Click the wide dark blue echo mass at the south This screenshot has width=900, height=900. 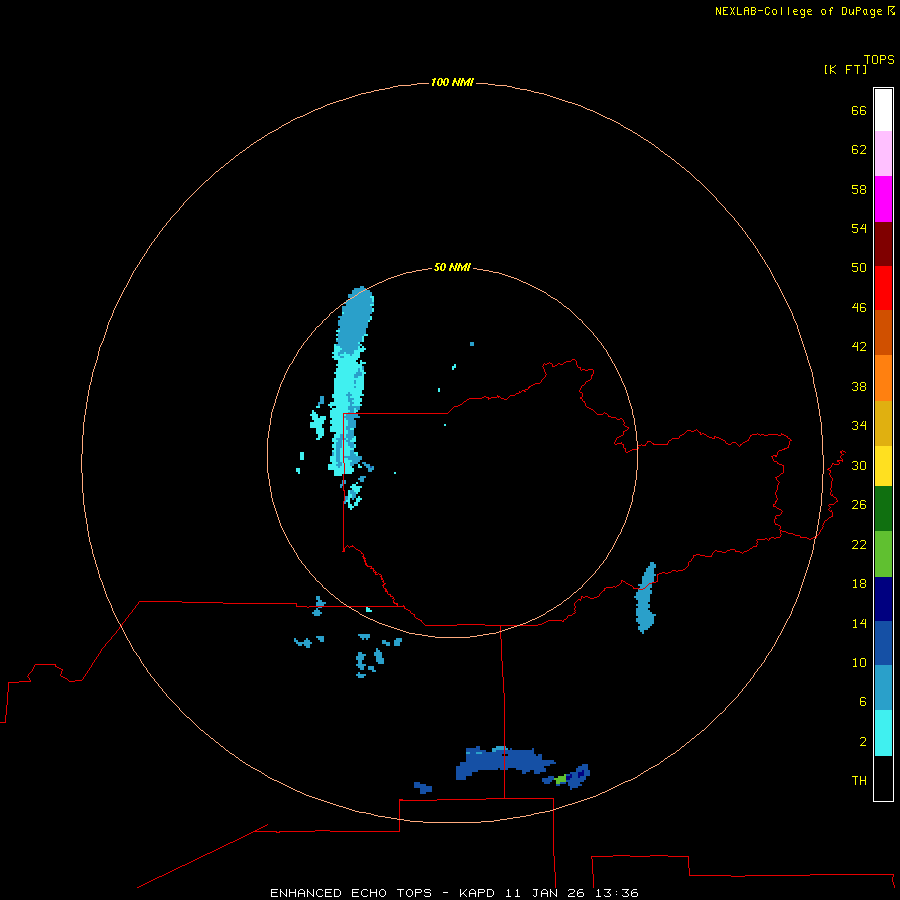click(504, 762)
